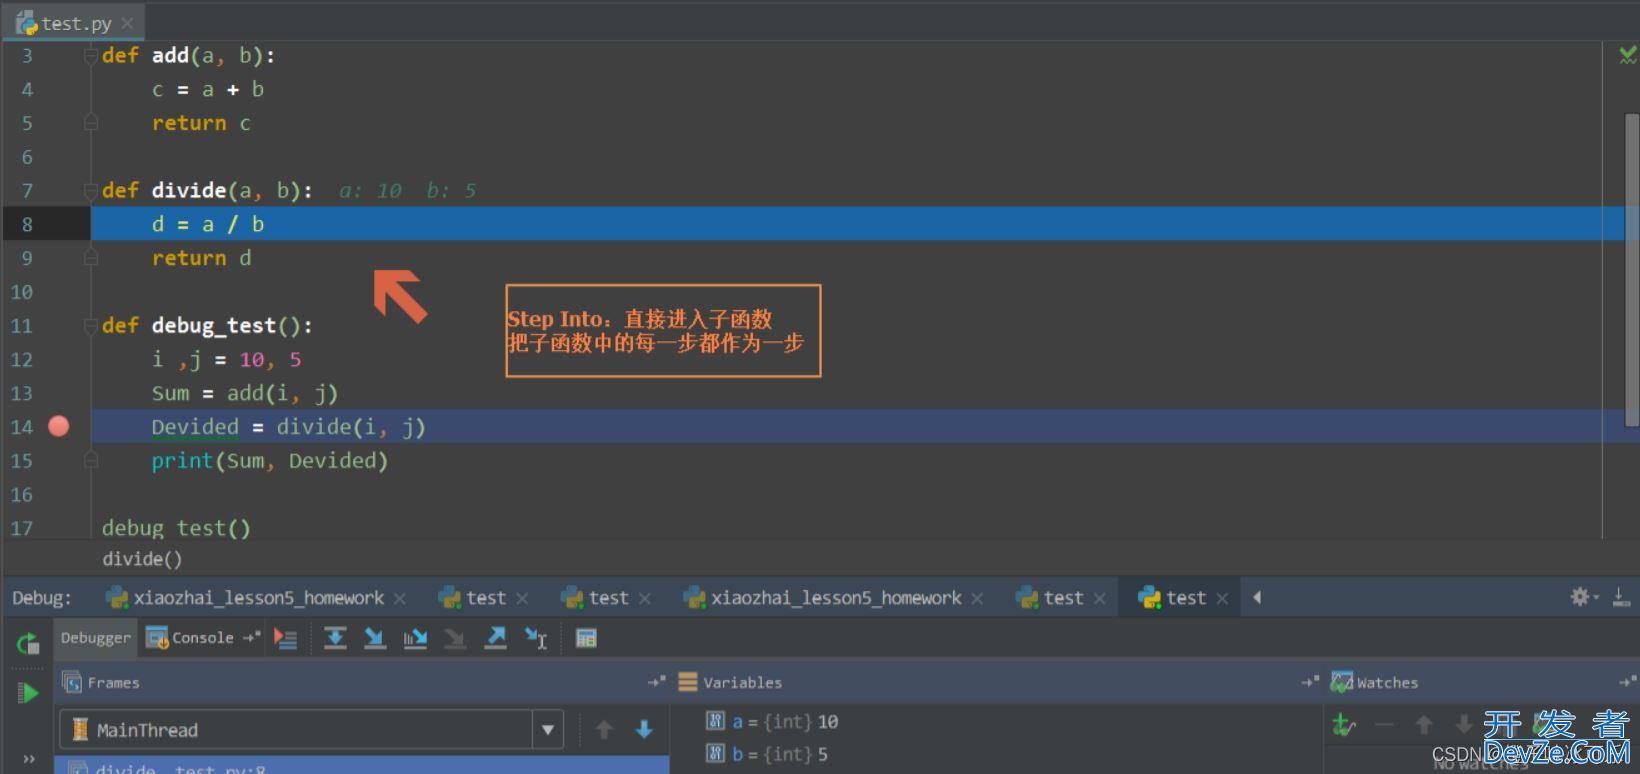
Task: Collapse the add function fold marker
Action: tap(91, 56)
